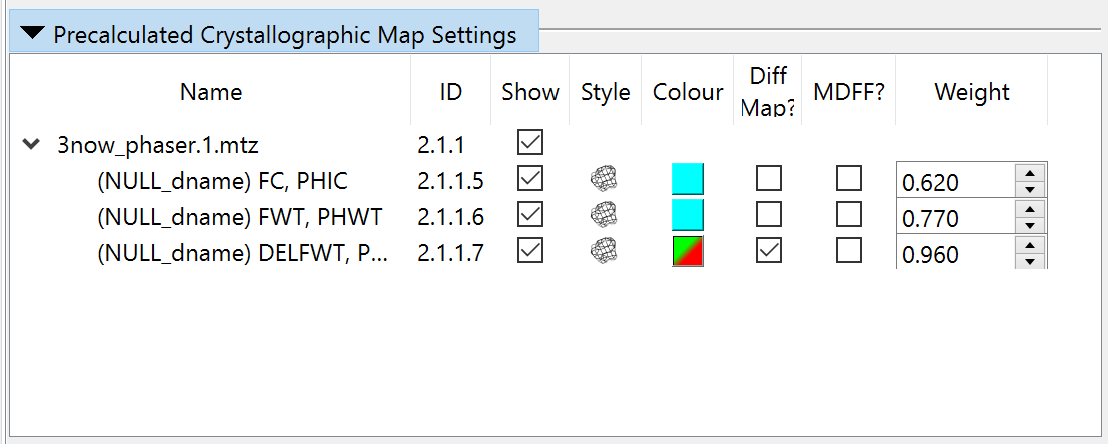Select the FWT, PHWT map row
The width and height of the screenshot is (1108, 444).
pyautogui.click(x=239, y=217)
